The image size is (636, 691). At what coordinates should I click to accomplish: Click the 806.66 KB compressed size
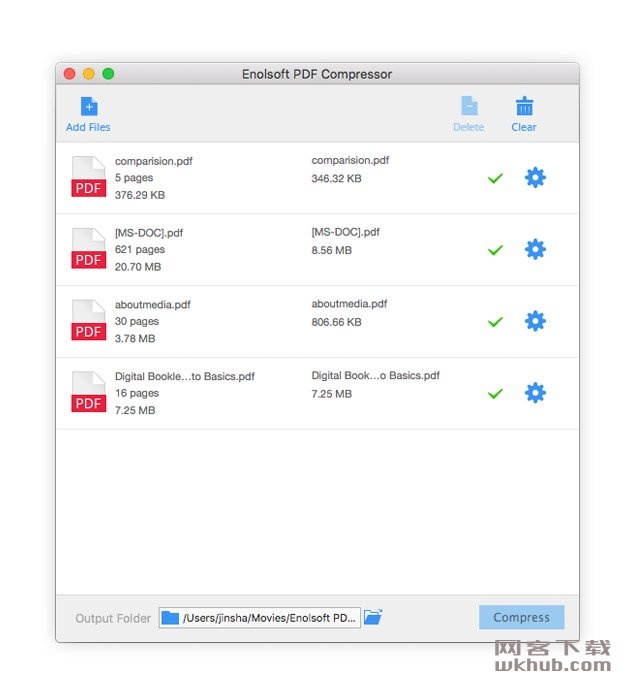(x=336, y=322)
